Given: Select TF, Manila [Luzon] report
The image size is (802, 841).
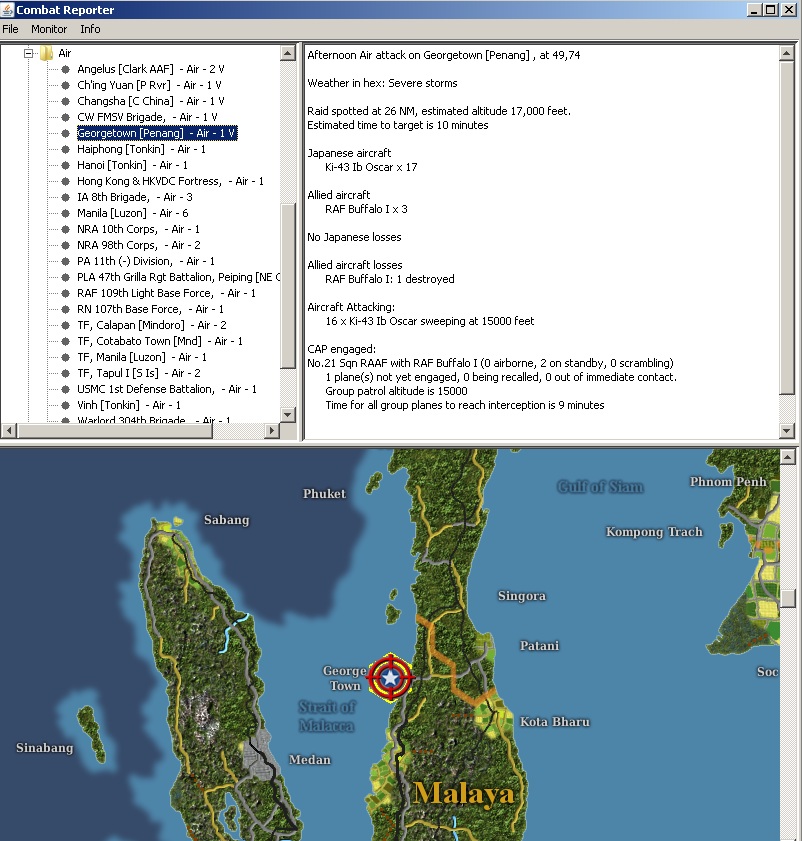Looking at the screenshot, I should (x=142, y=357).
